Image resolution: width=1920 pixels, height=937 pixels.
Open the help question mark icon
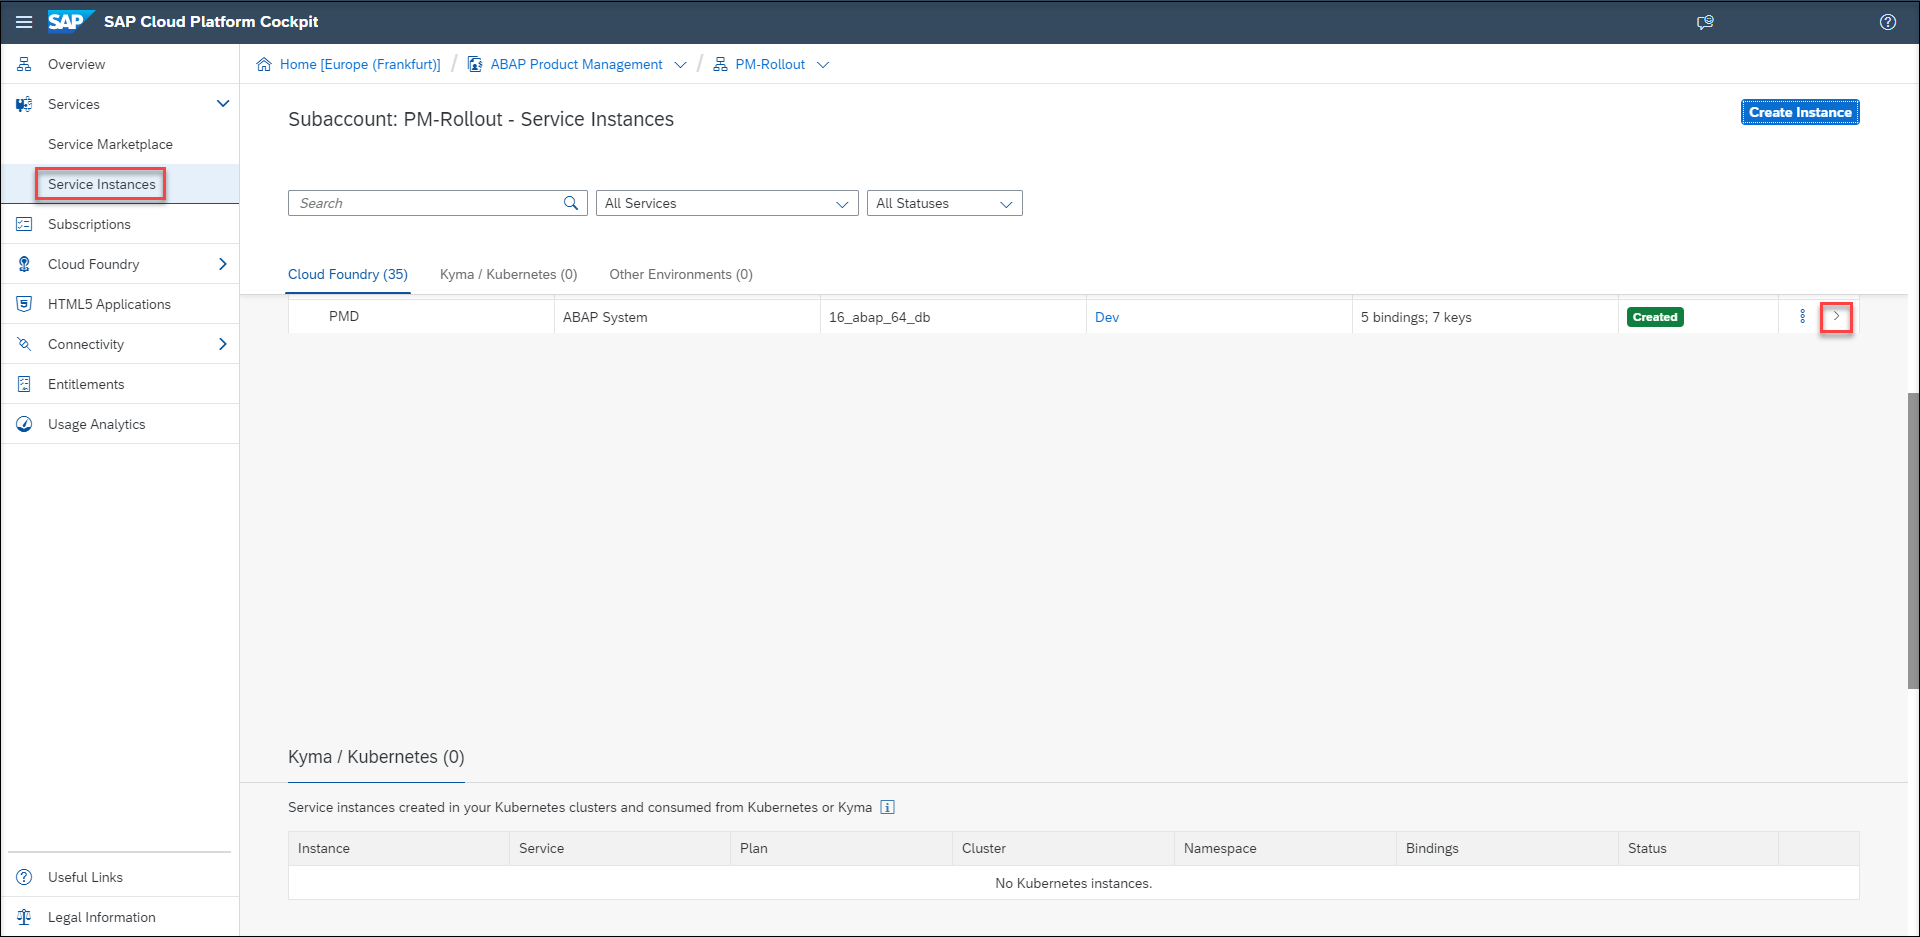point(1888,22)
